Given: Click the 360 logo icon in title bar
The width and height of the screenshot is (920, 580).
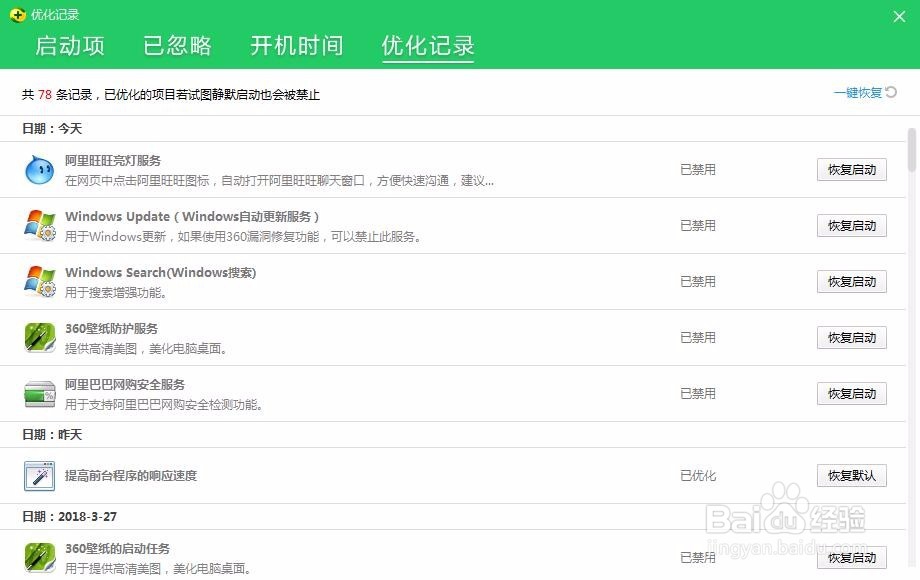Looking at the screenshot, I should (x=18, y=15).
